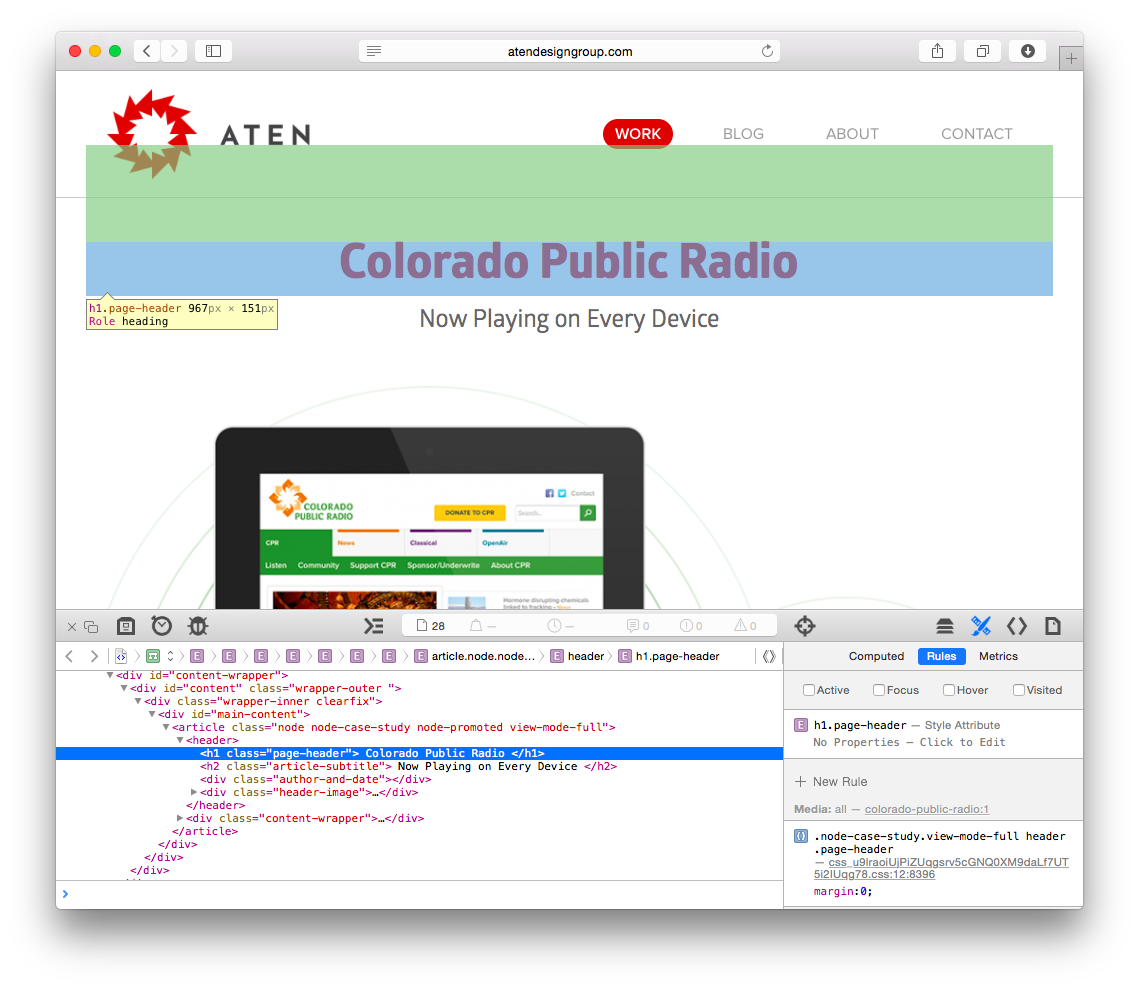Click the New Rule button

tap(831, 782)
